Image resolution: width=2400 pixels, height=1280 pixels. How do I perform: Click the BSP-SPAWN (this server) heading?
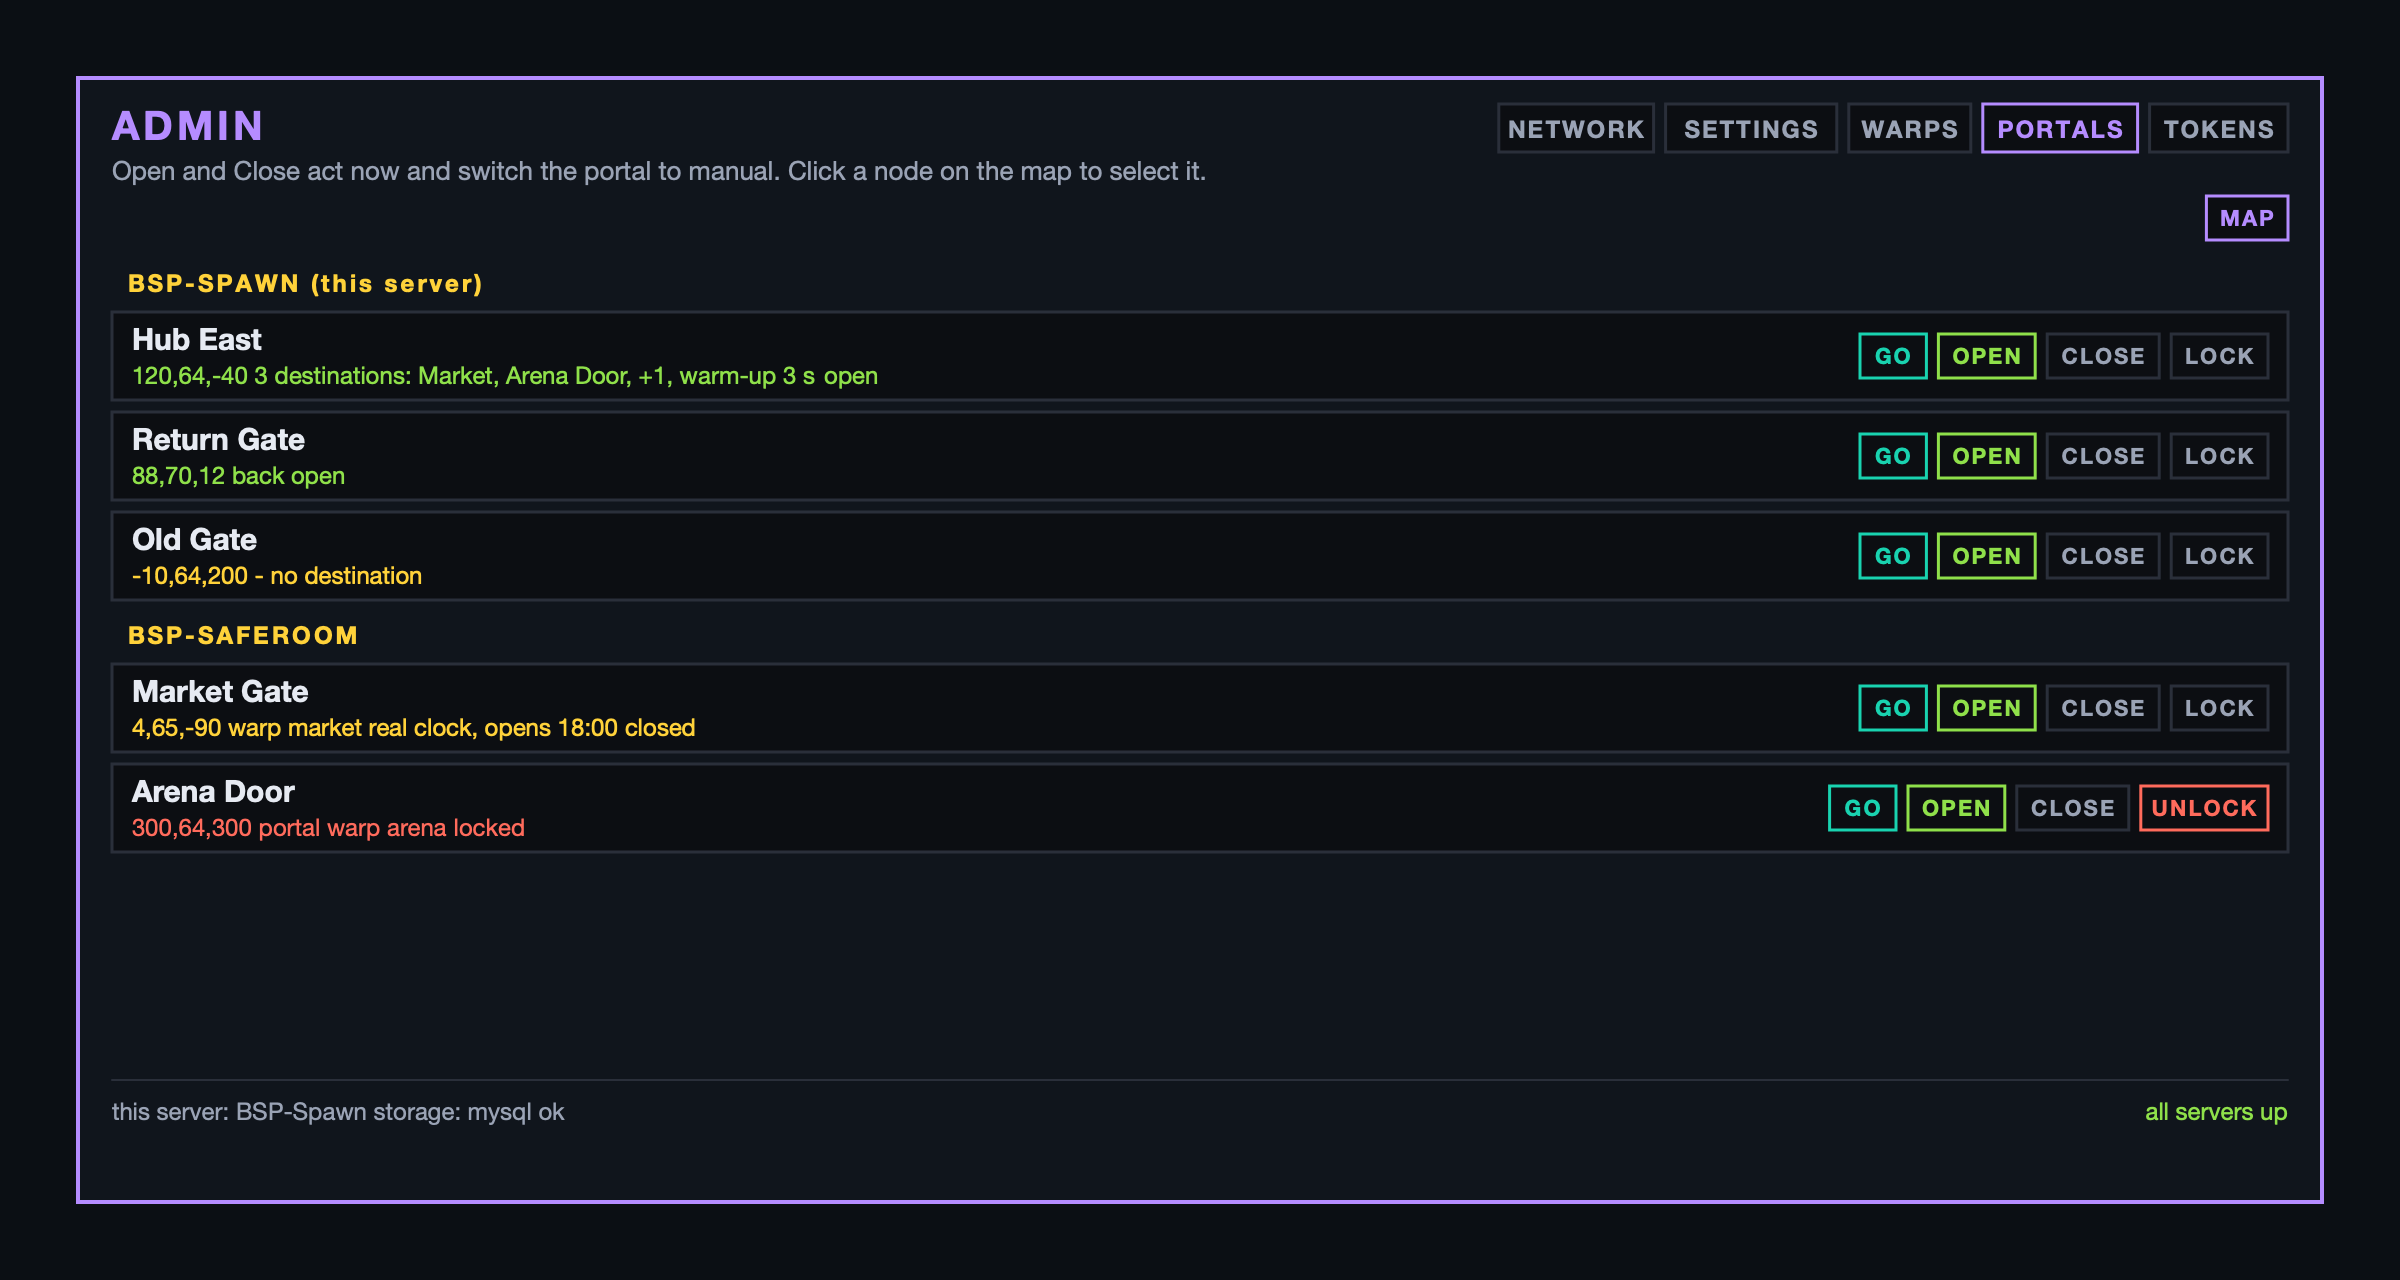(305, 284)
